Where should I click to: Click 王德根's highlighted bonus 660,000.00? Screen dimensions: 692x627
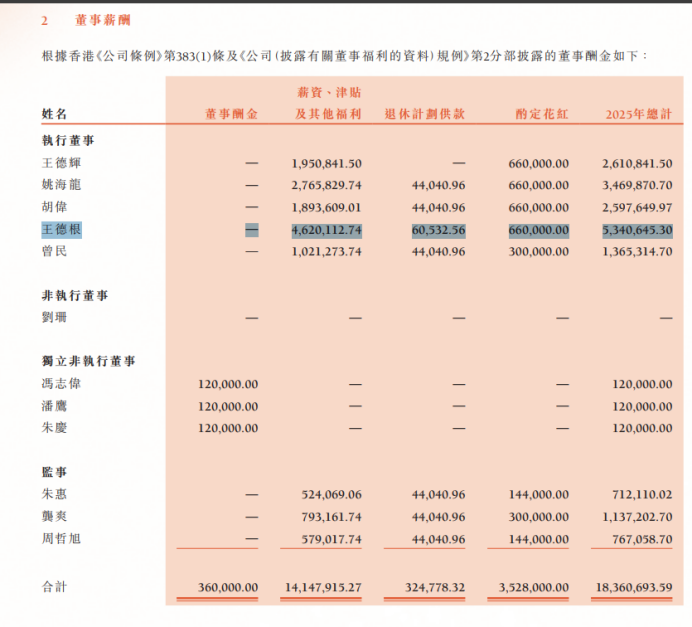[x=539, y=230]
